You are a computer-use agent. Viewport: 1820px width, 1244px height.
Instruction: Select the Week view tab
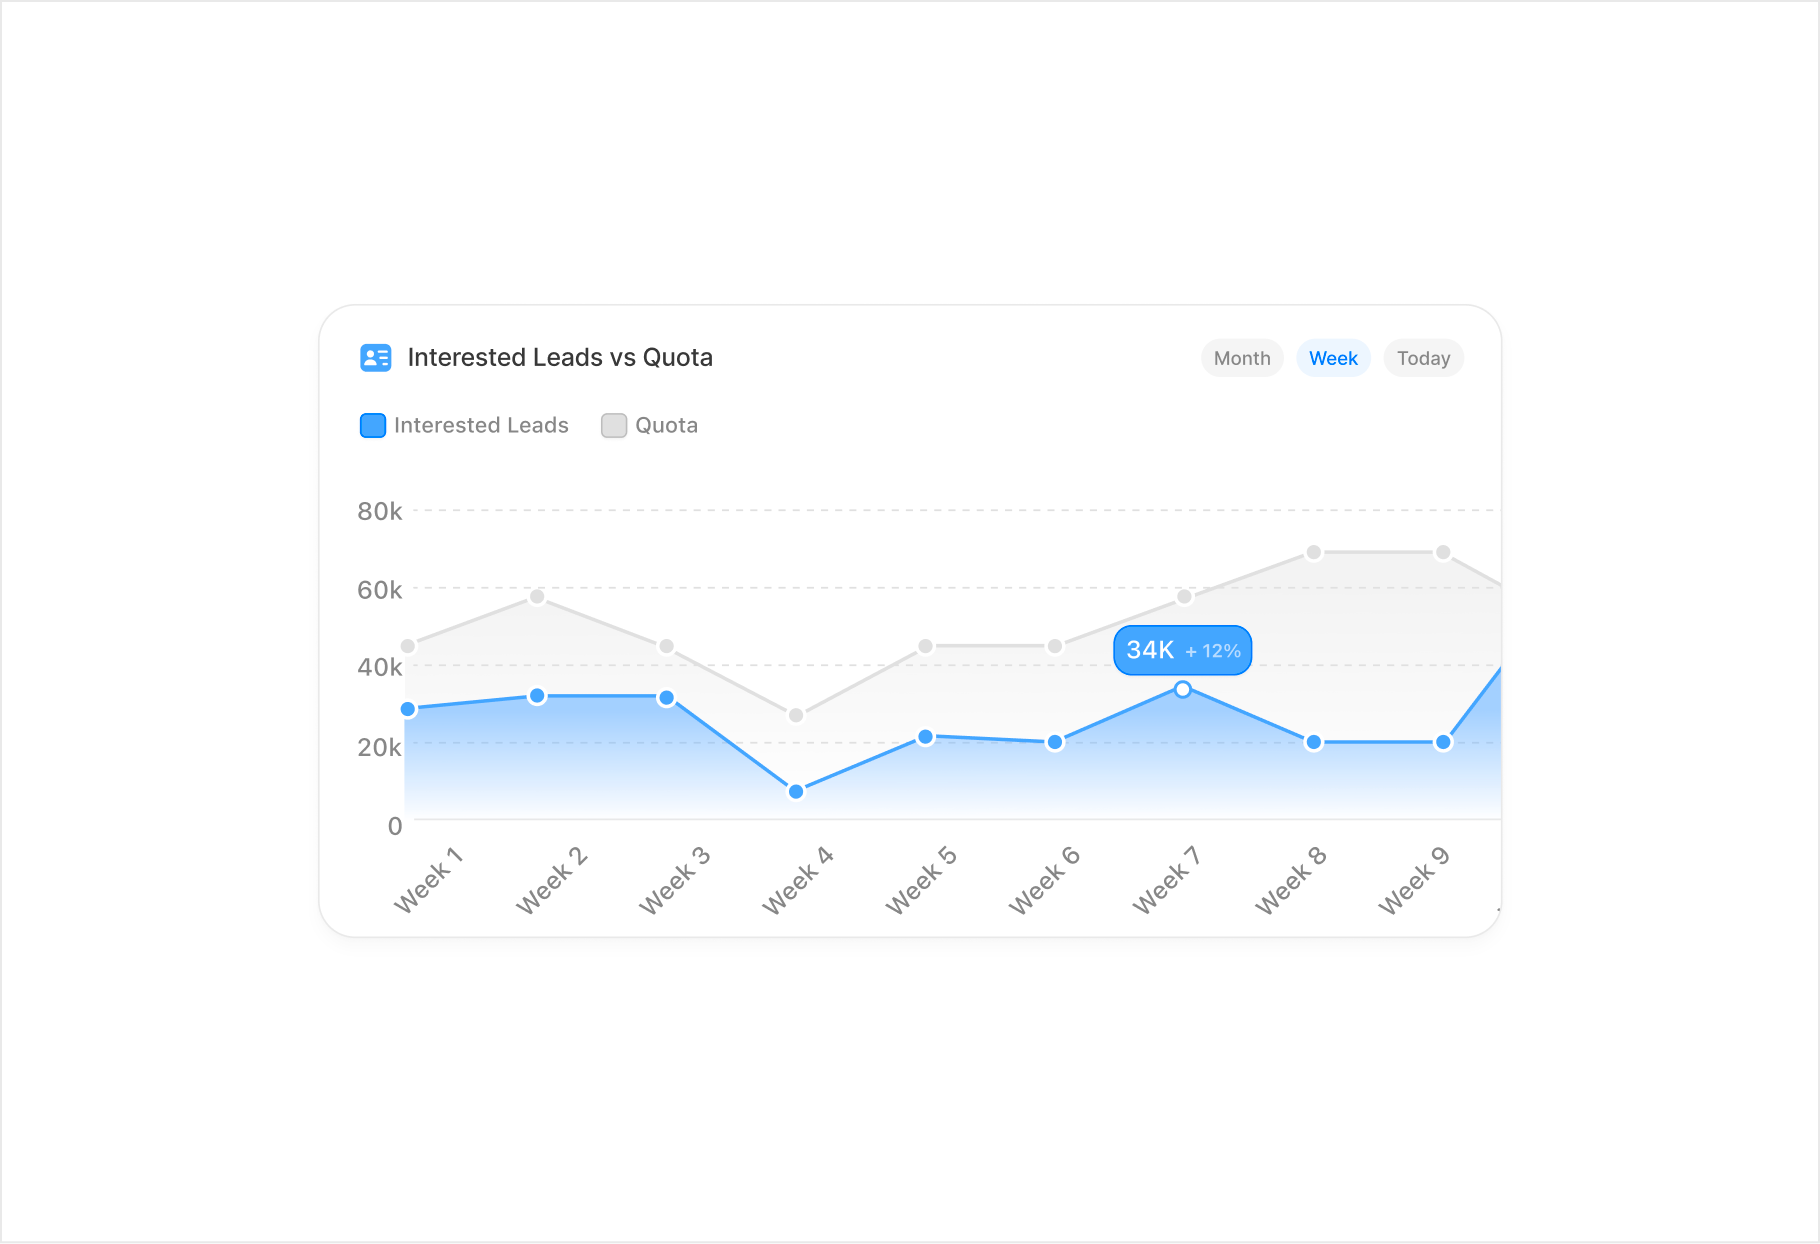click(1333, 358)
